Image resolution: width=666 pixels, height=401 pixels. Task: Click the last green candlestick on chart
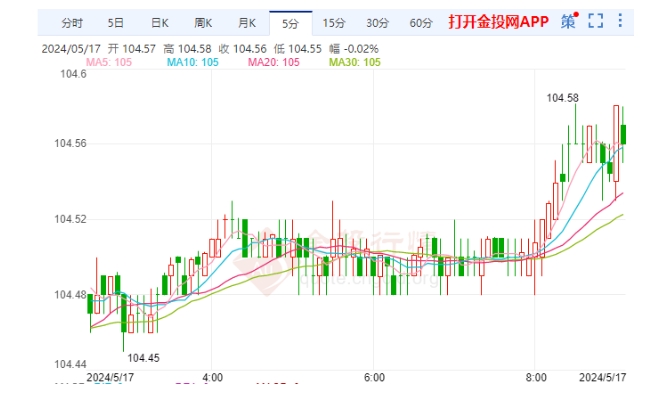pyautogui.click(x=623, y=135)
